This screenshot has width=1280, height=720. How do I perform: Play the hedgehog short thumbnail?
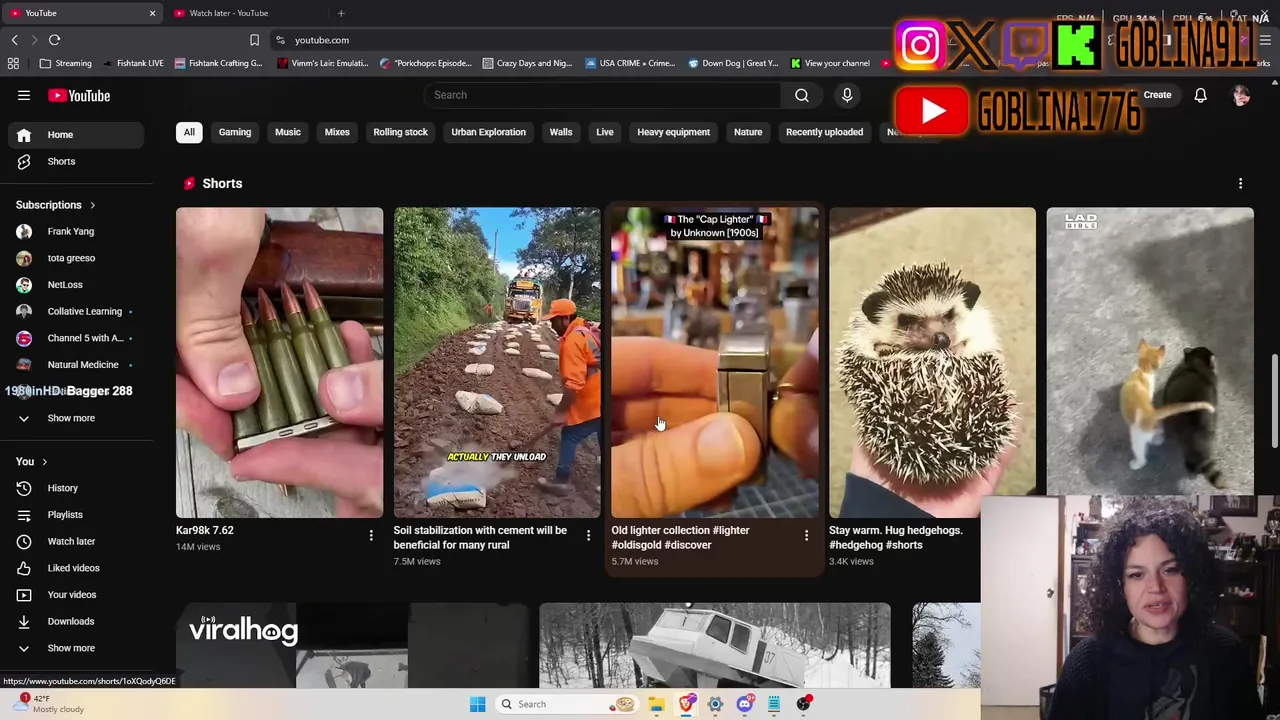click(932, 363)
